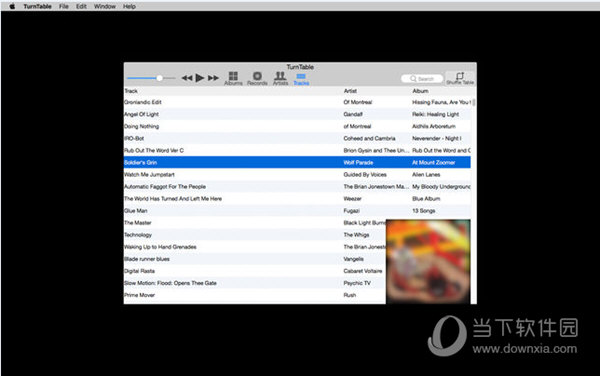Open the Window menu
600x376 pixels.
coord(105,6)
